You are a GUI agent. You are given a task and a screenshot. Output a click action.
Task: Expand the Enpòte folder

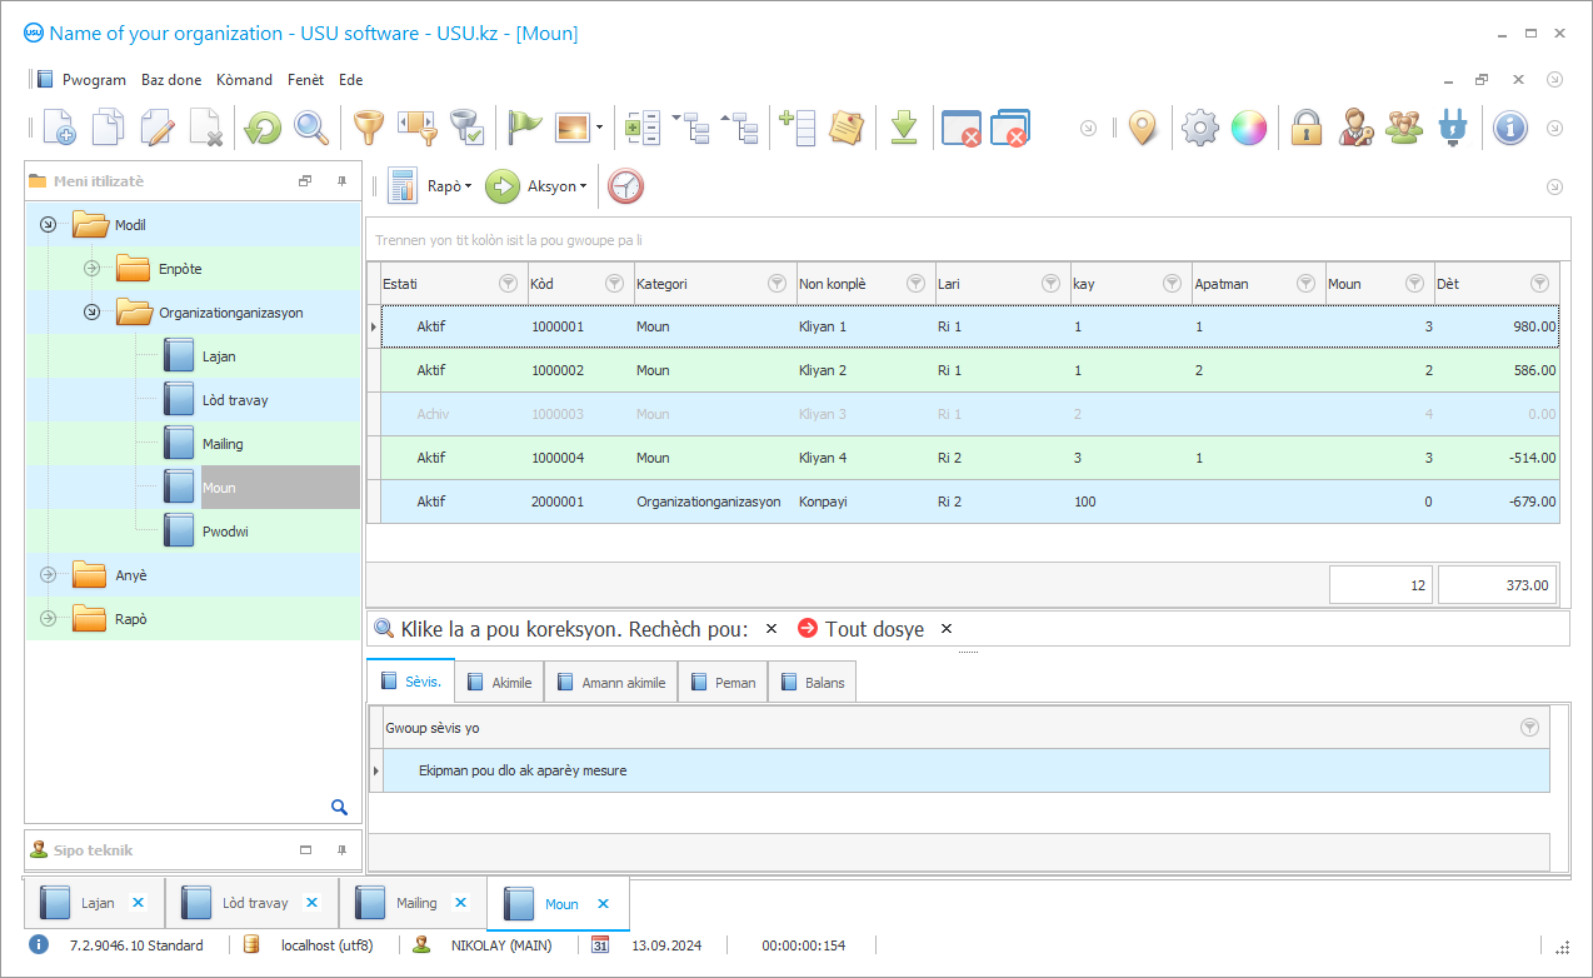pyautogui.click(x=92, y=268)
